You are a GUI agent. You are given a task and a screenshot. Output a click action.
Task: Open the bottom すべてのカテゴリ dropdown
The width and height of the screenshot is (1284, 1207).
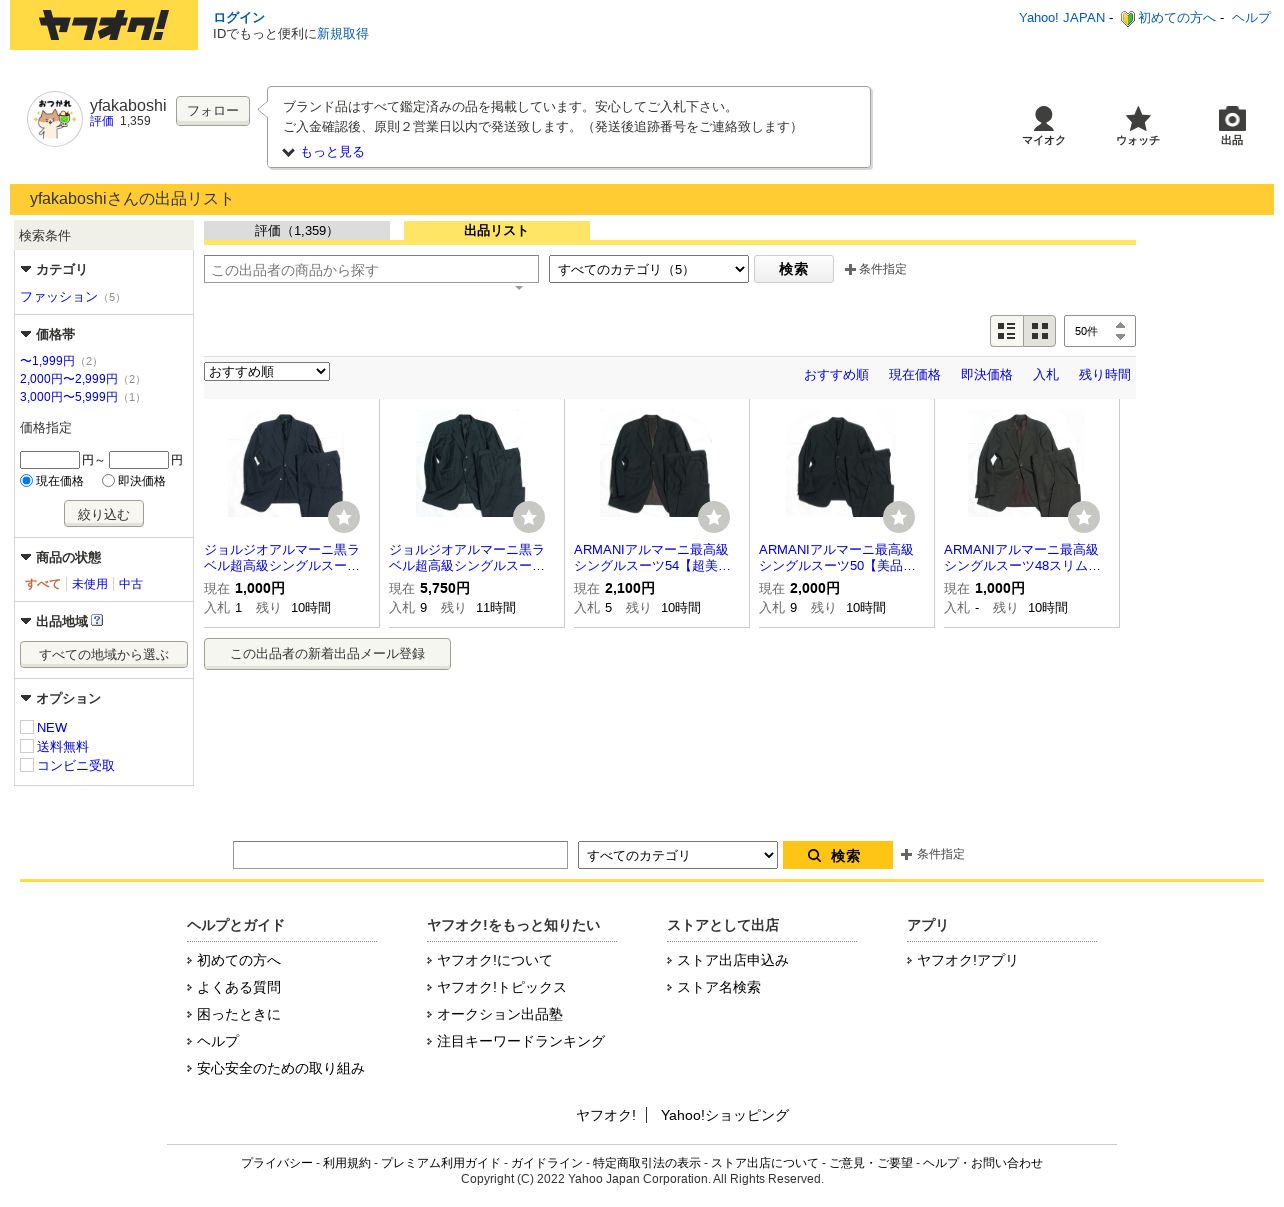click(x=678, y=855)
